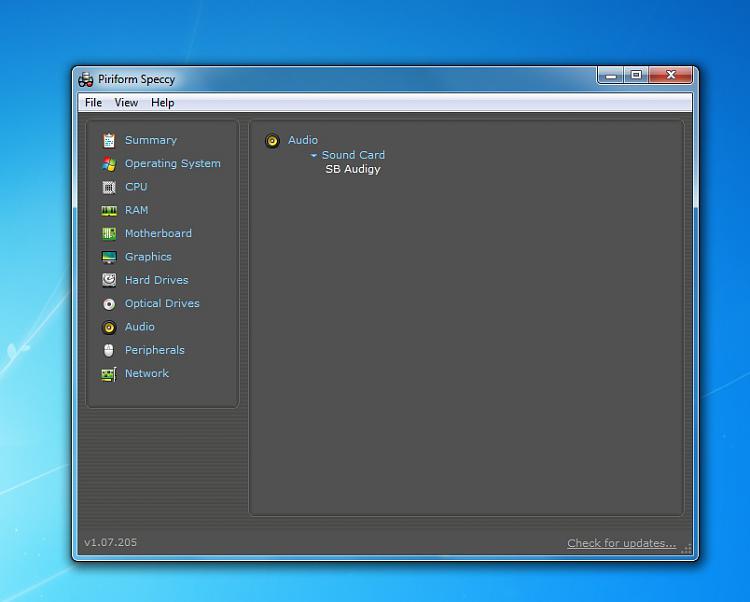Open the File menu

(93, 102)
